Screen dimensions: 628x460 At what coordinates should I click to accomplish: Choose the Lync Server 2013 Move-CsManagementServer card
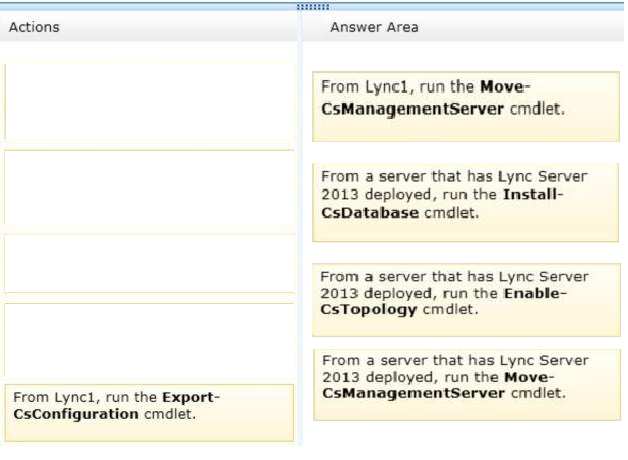point(467,385)
